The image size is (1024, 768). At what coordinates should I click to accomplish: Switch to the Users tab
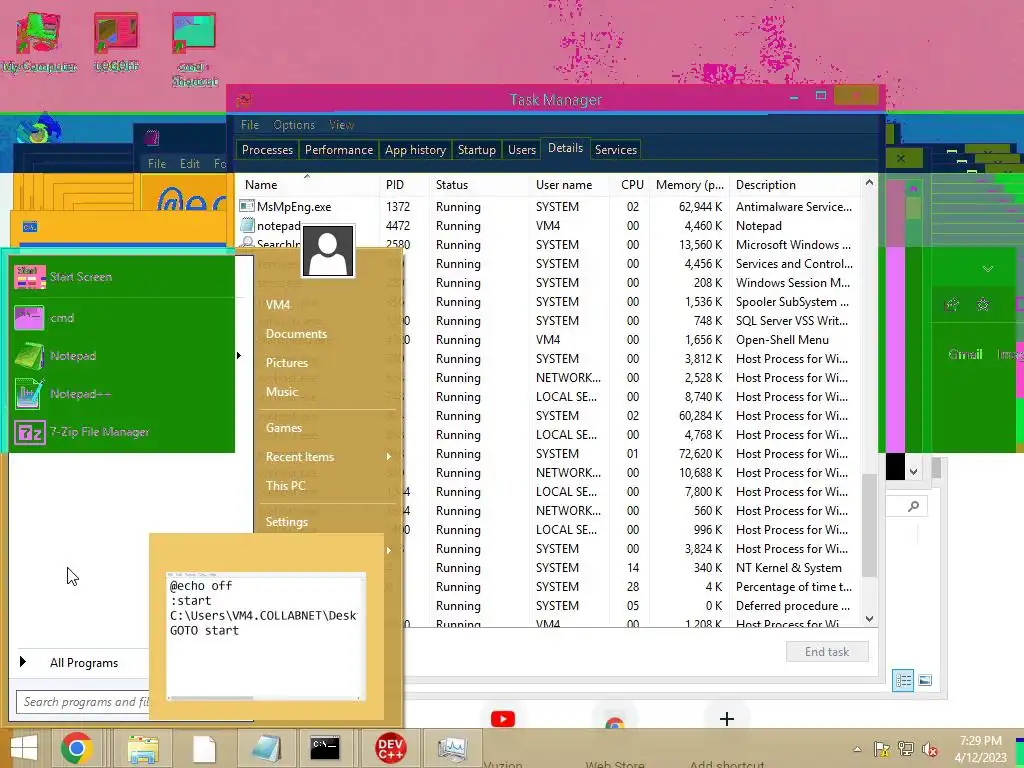coord(522,150)
